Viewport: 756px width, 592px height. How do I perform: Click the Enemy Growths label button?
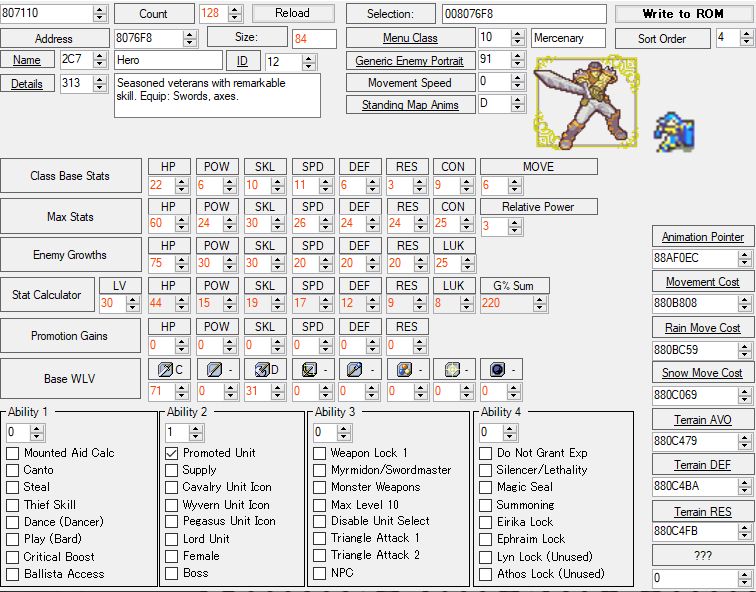point(70,255)
